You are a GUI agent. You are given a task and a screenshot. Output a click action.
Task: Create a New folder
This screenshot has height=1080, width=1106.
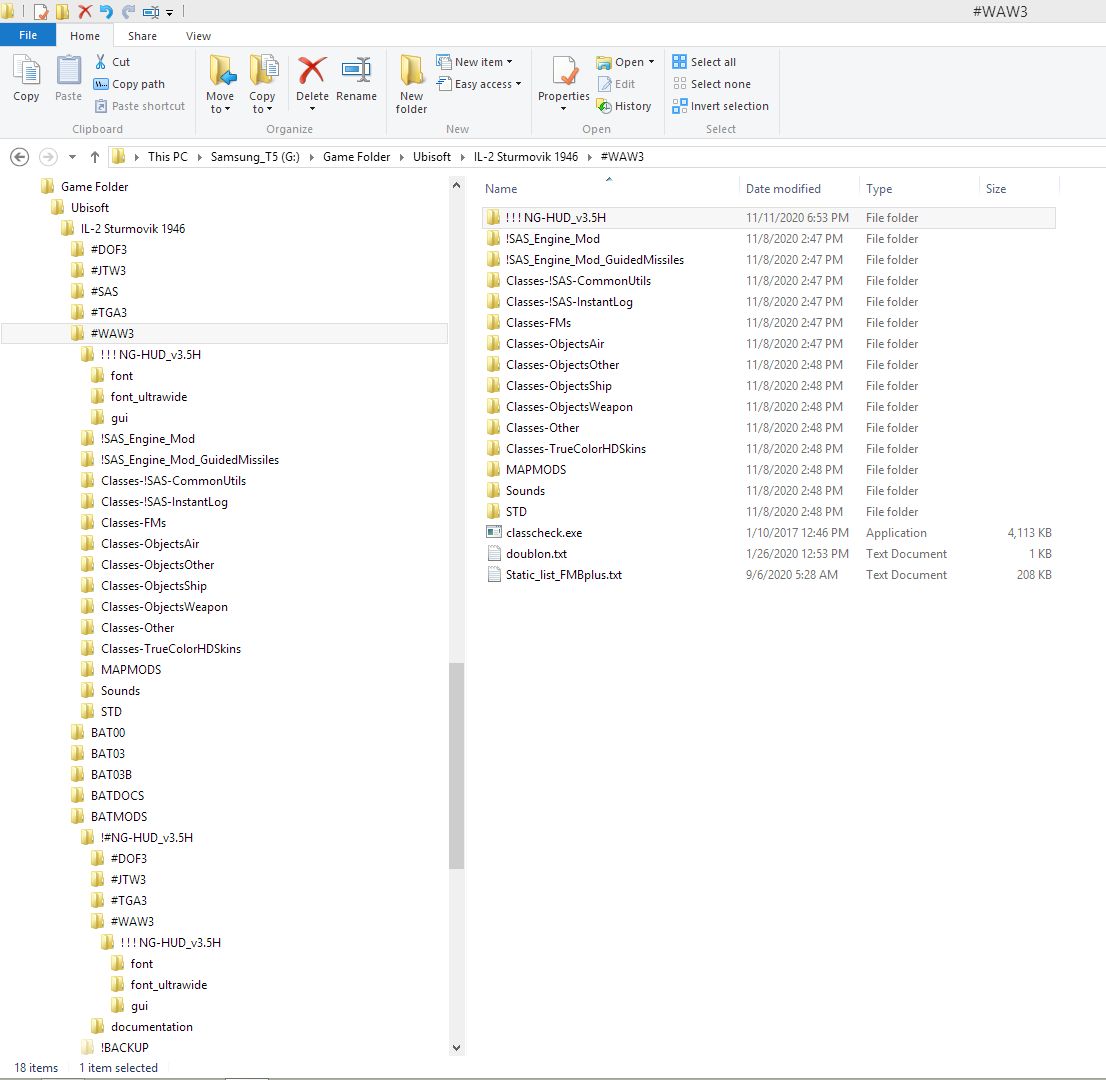click(x=411, y=84)
